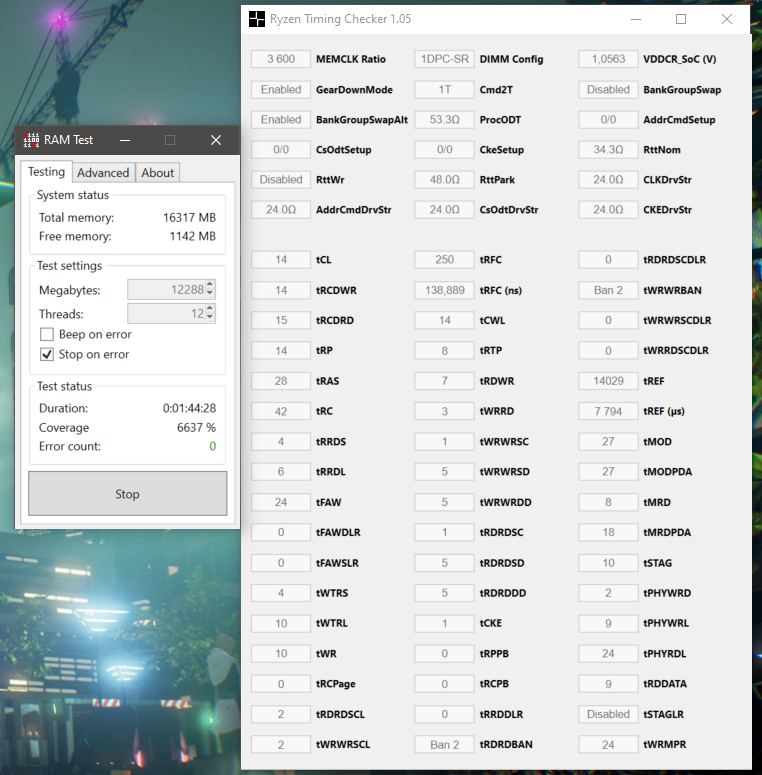Increase Megabytes with the up stepper arrow
The image size is (762, 775).
click(210, 285)
